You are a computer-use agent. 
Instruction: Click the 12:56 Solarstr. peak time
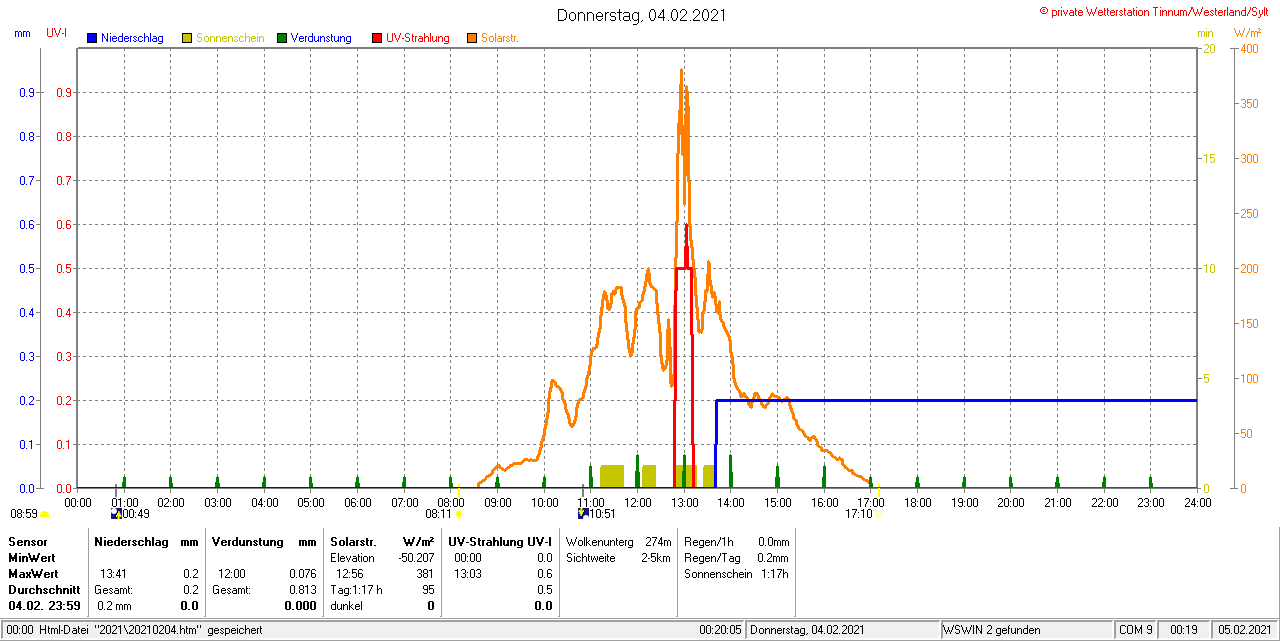pyautogui.click(x=350, y=574)
